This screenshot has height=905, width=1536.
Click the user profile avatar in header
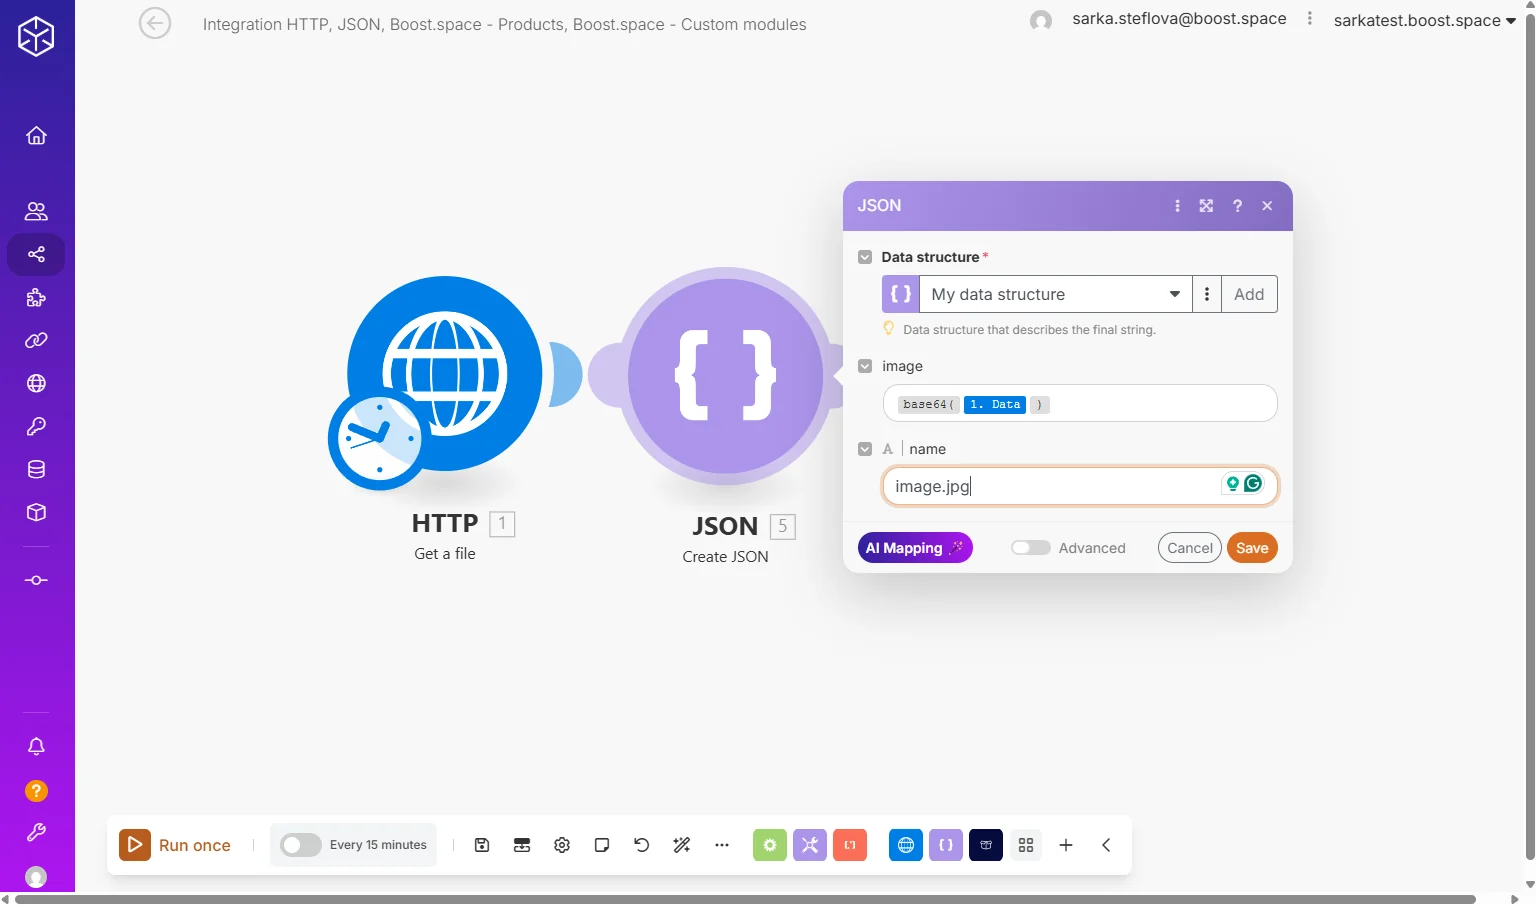coord(1041,20)
